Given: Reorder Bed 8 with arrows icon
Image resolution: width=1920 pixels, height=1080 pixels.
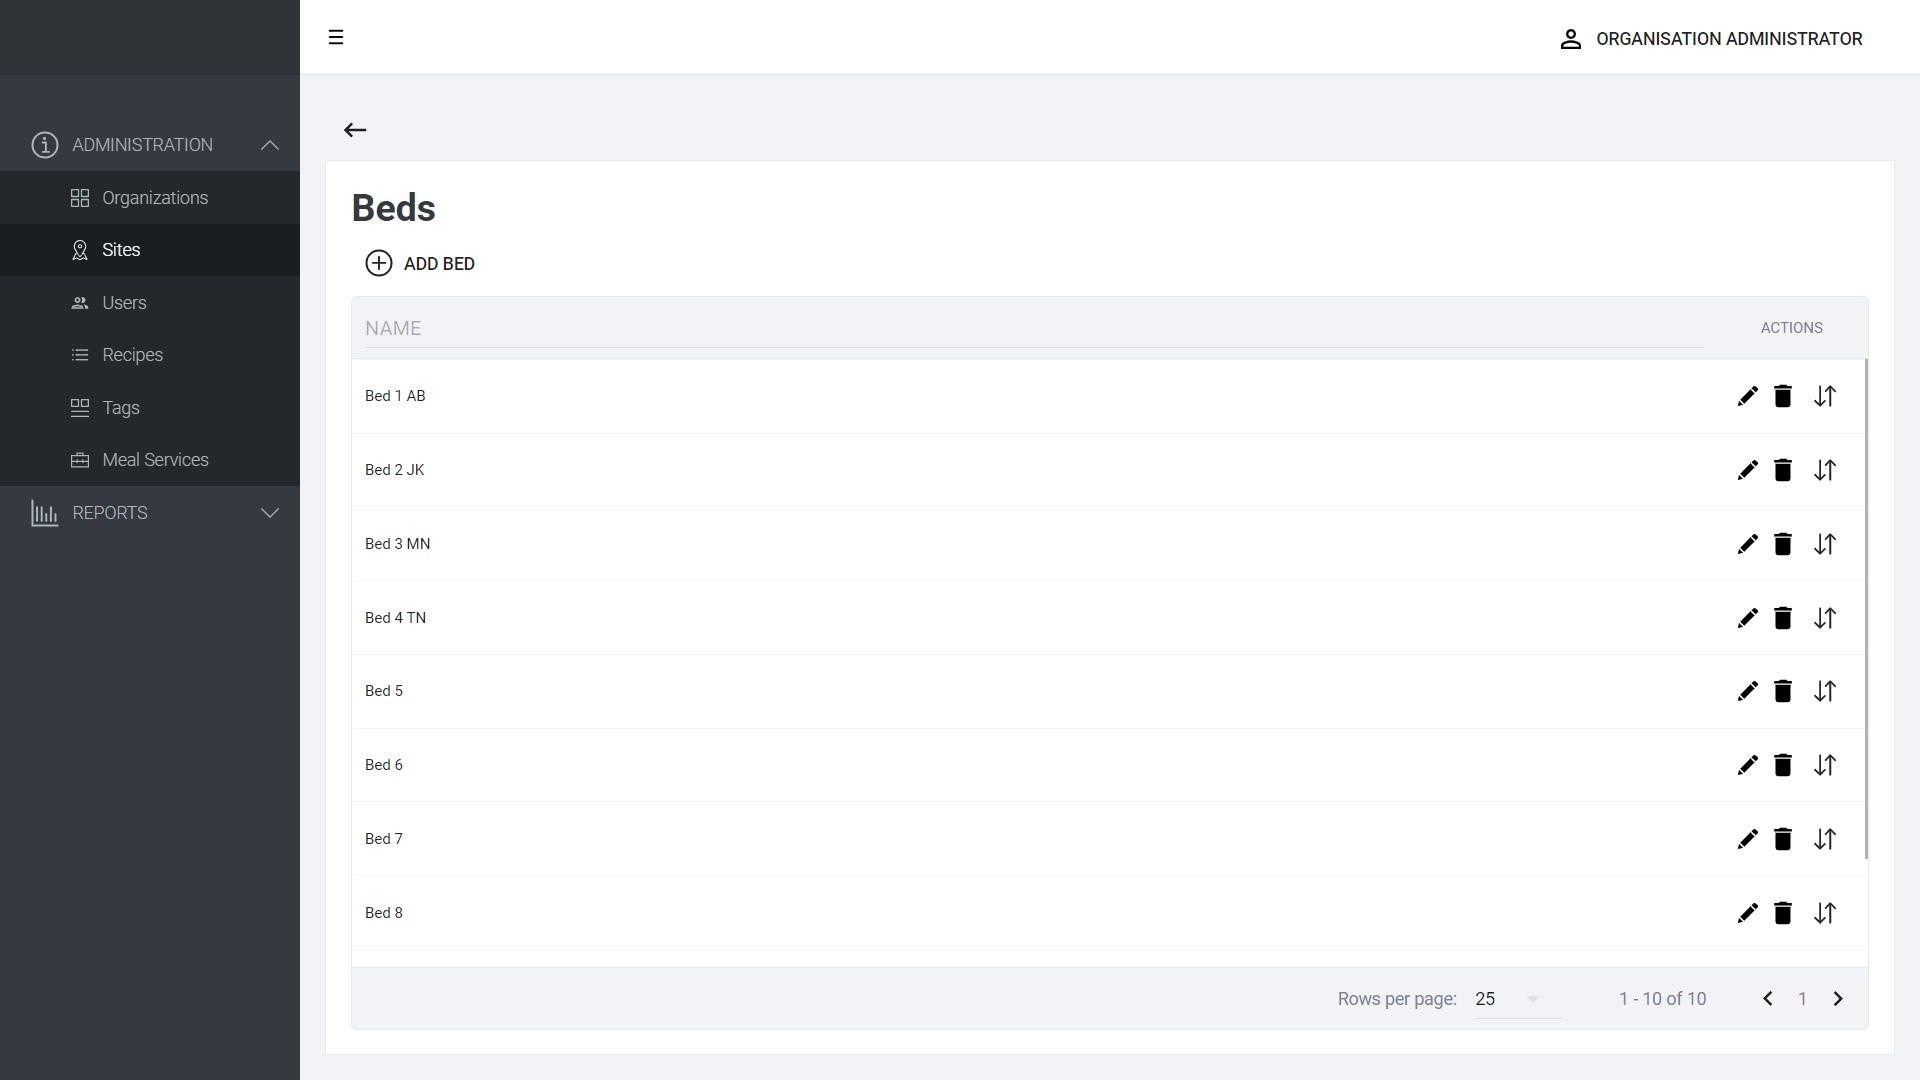Looking at the screenshot, I should click(1825, 913).
